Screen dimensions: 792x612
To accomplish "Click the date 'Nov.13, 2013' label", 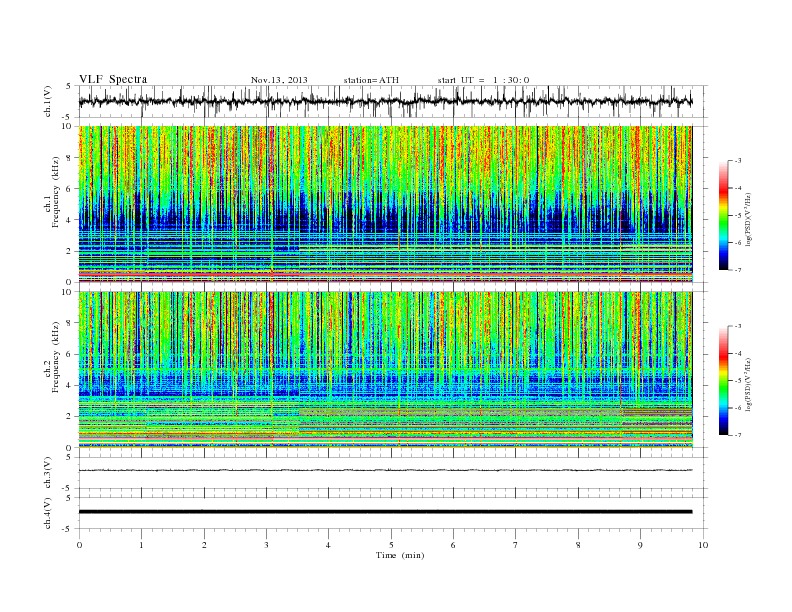I will [x=279, y=80].
